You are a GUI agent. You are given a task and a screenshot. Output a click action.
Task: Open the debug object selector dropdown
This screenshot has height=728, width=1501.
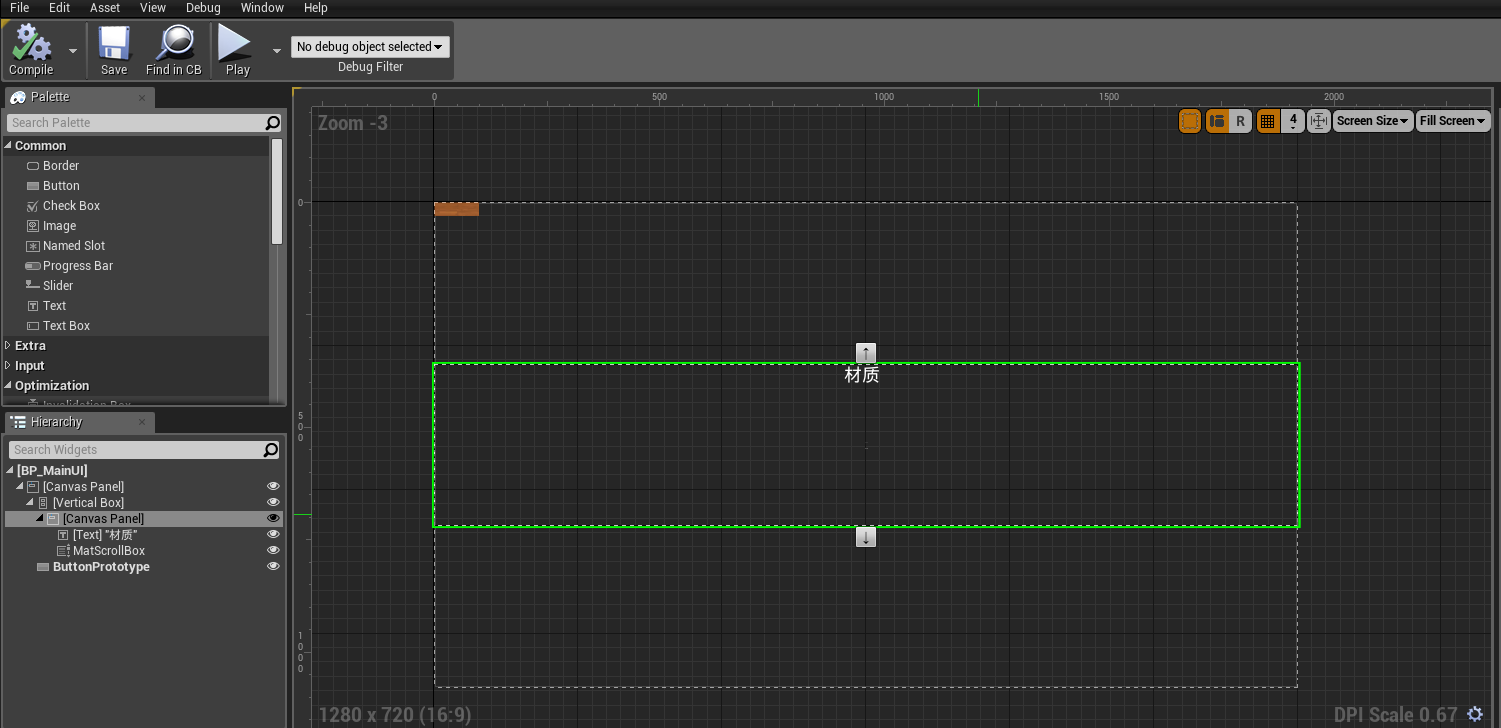point(370,47)
